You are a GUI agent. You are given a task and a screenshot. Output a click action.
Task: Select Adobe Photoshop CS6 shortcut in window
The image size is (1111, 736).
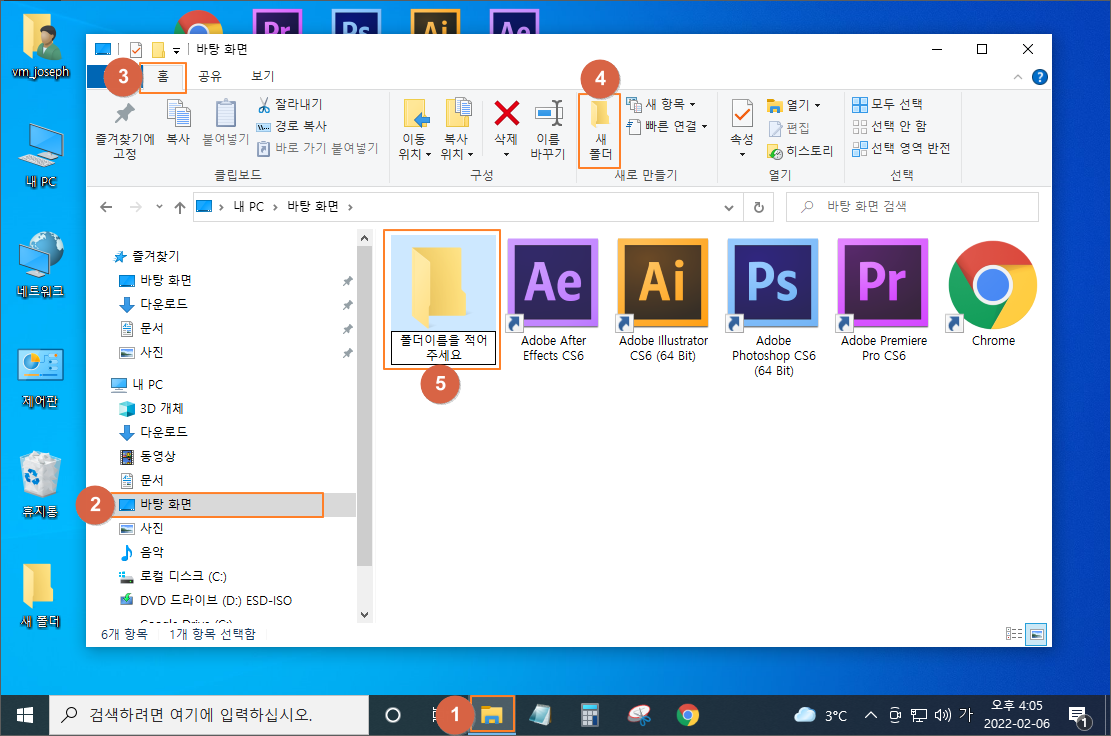[773, 307]
